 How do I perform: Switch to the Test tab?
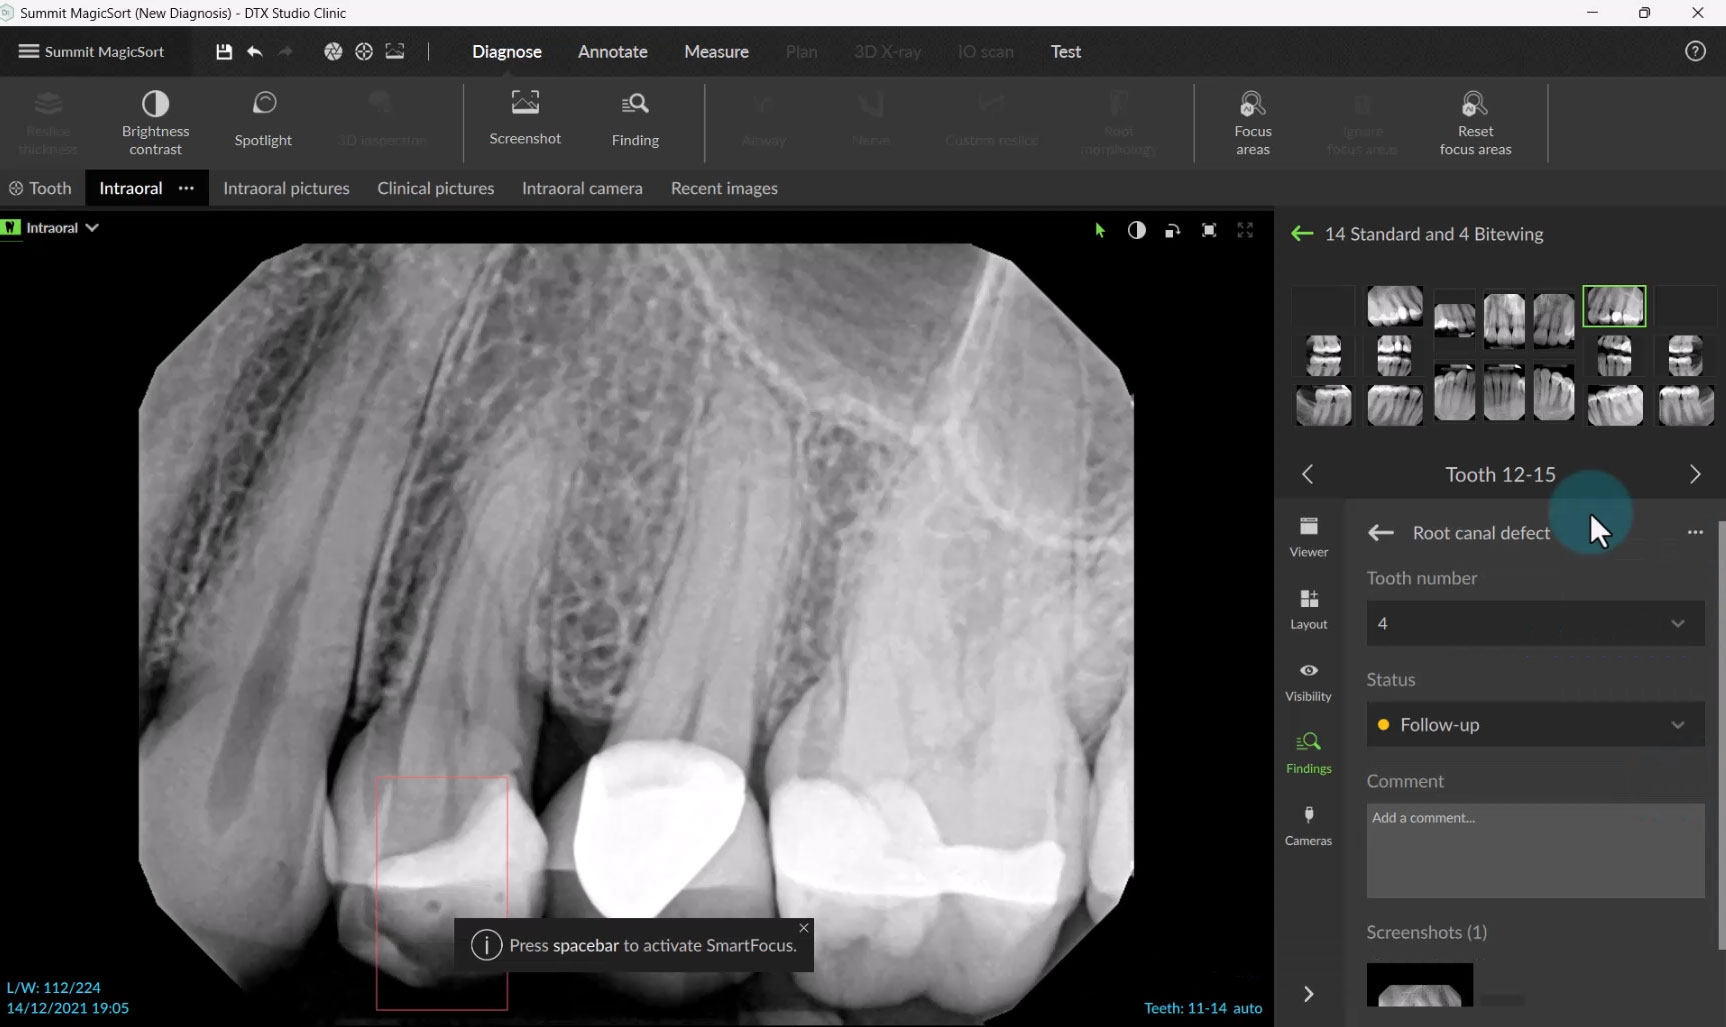tap(1066, 51)
